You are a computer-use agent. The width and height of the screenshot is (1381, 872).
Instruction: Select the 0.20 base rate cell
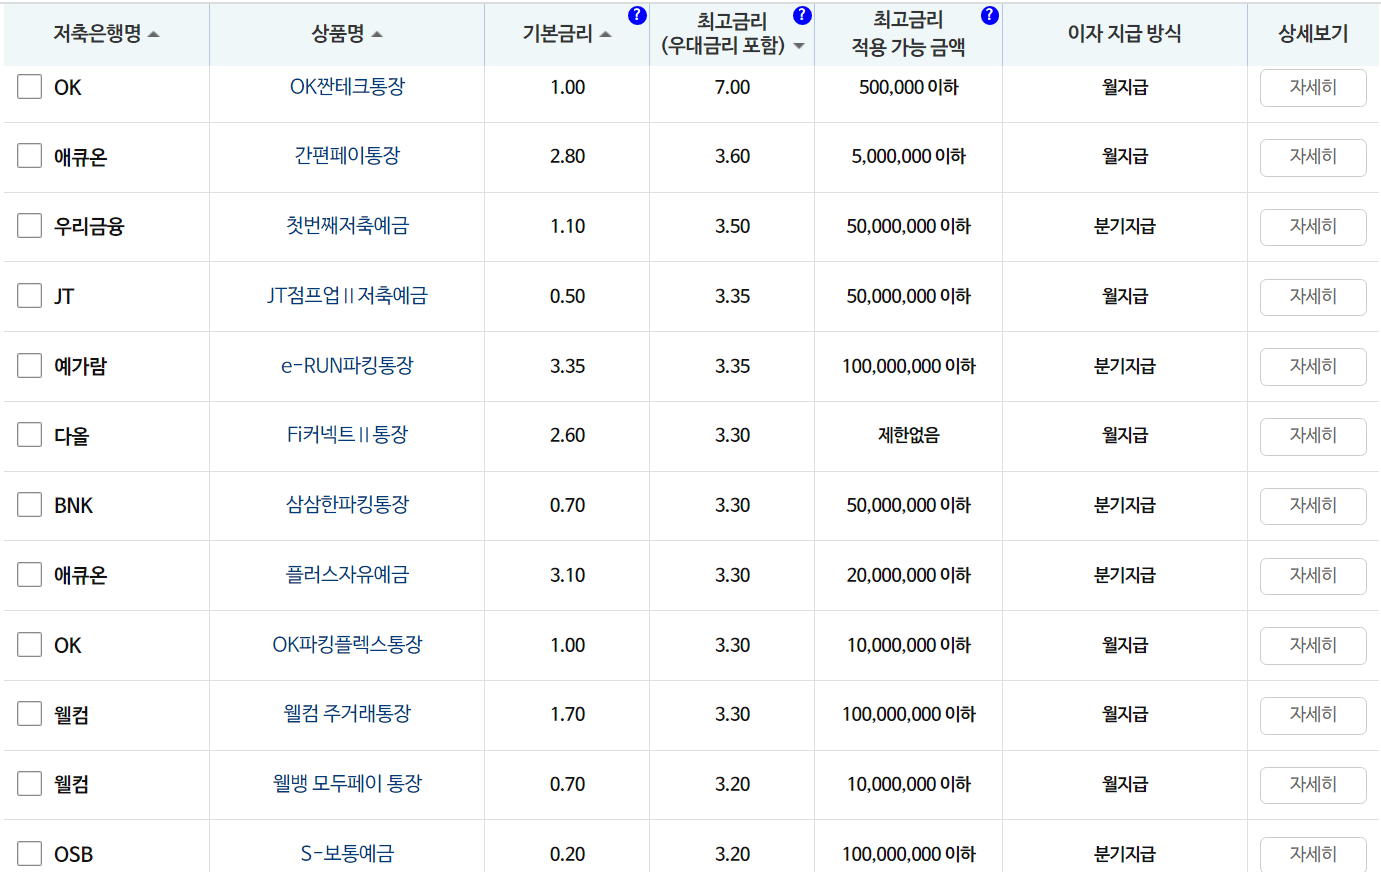click(567, 855)
